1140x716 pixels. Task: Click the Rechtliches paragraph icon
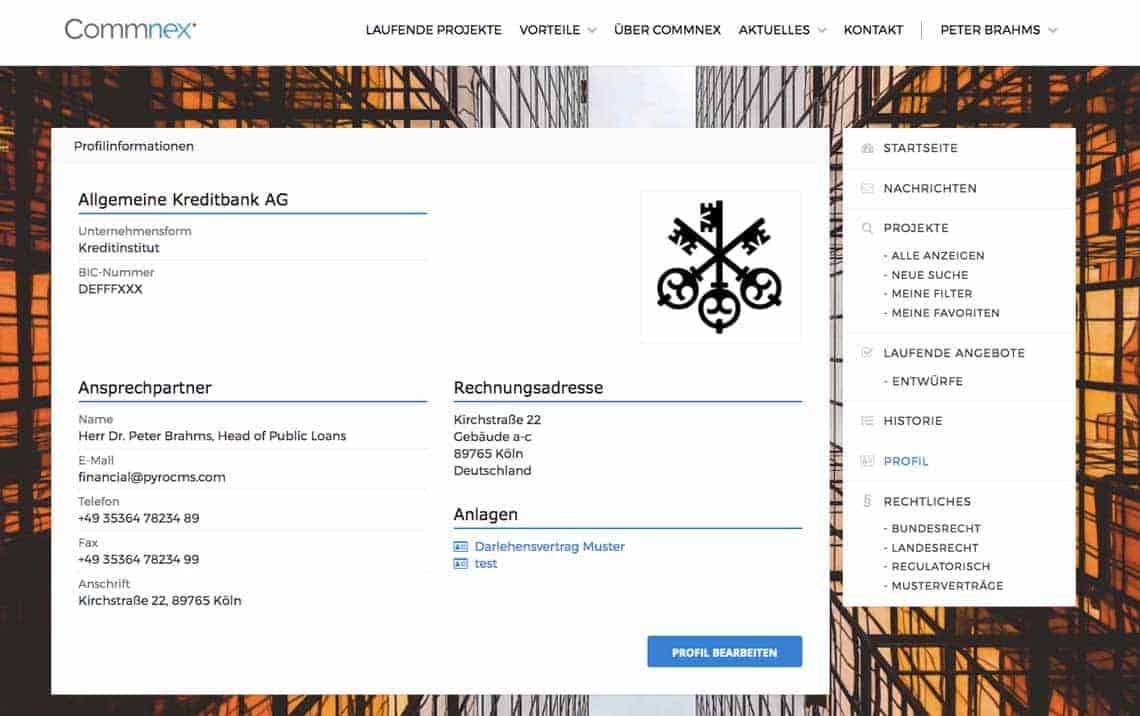click(867, 501)
